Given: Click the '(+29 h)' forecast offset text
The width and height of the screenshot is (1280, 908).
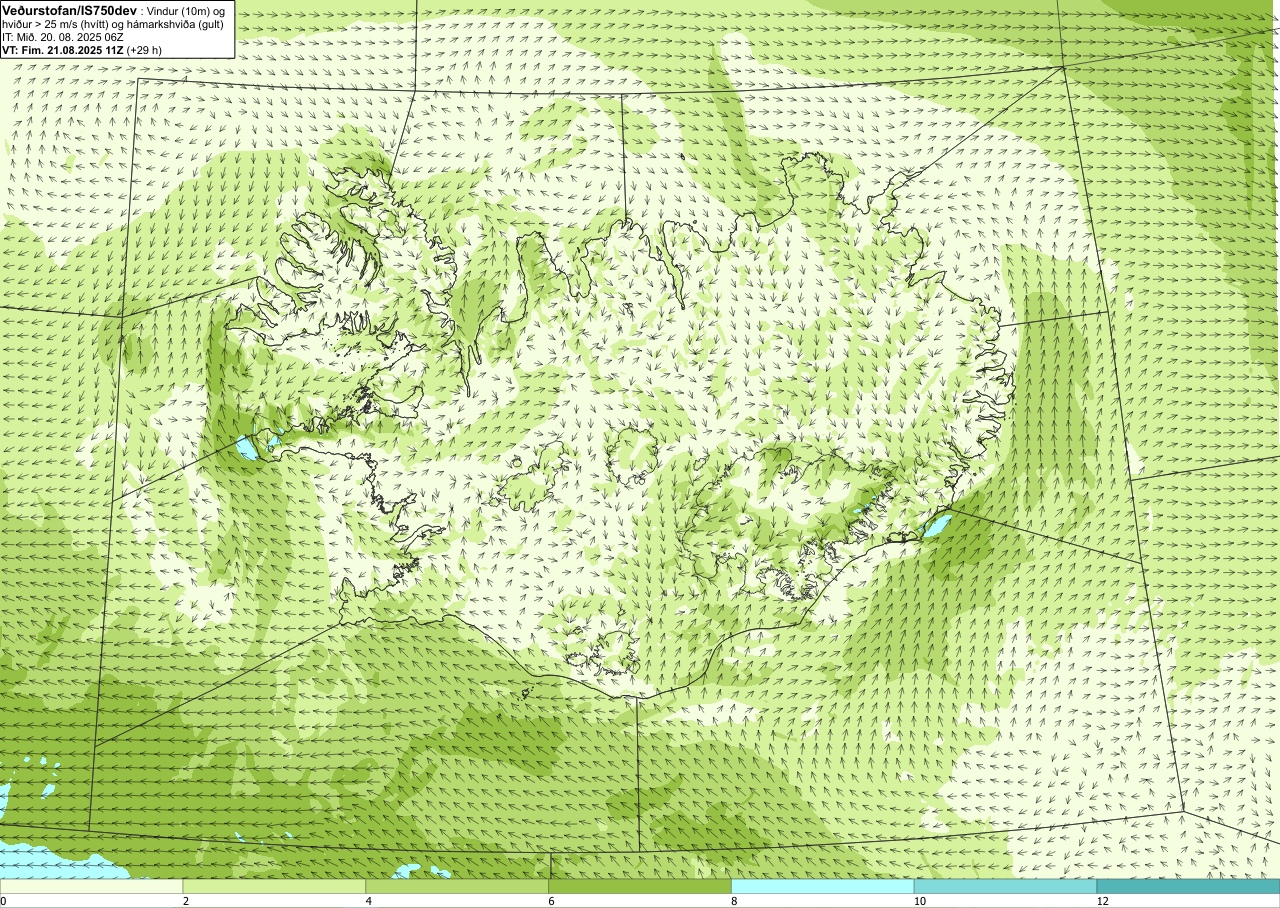Looking at the screenshot, I should point(143,49).
